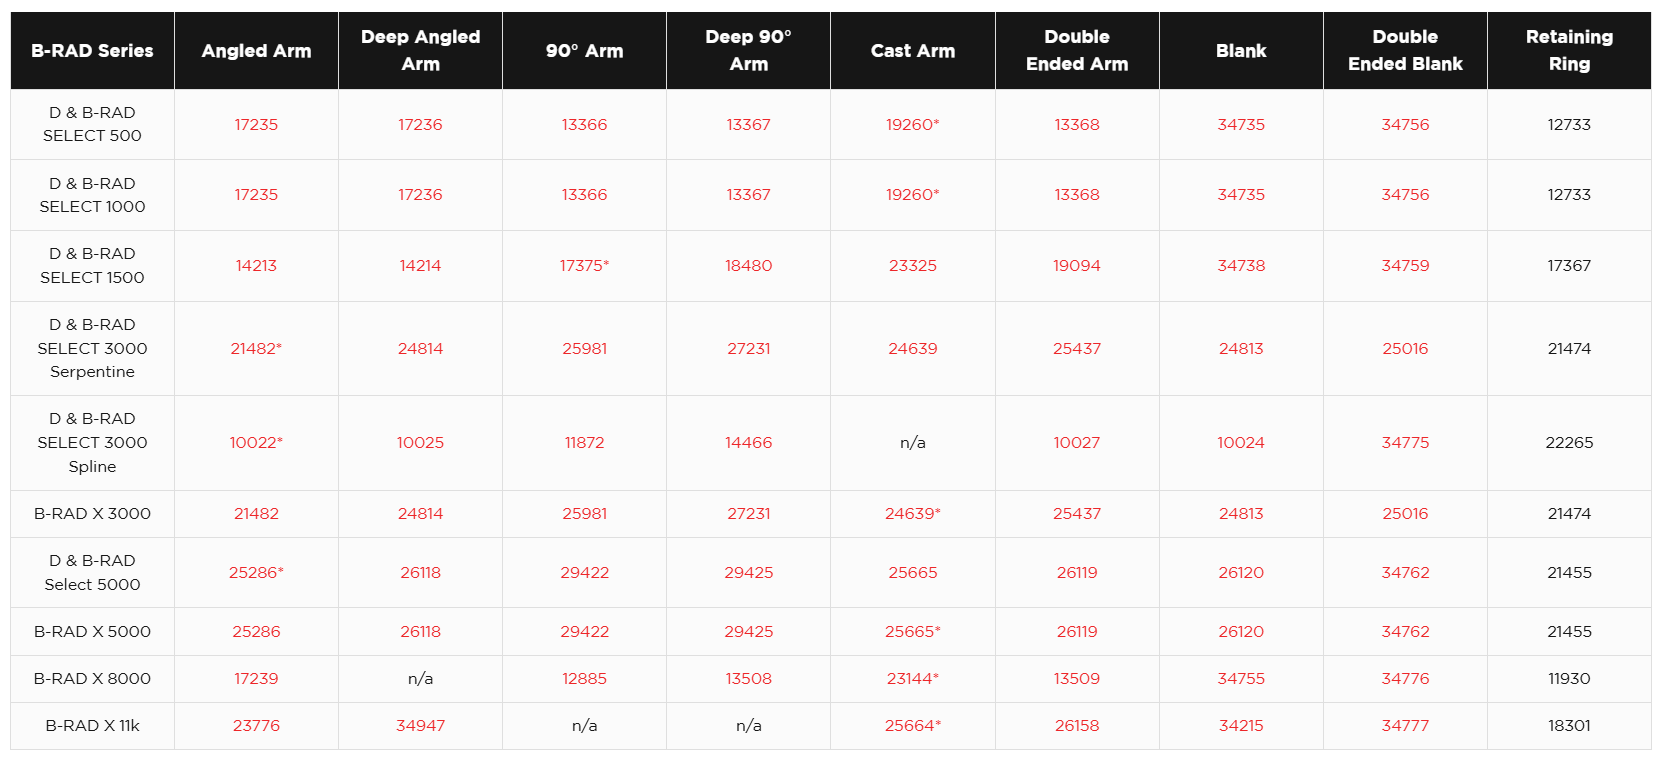
Task: Open Double Ended Arm part 26158
Action: [x=1077, y=726]
